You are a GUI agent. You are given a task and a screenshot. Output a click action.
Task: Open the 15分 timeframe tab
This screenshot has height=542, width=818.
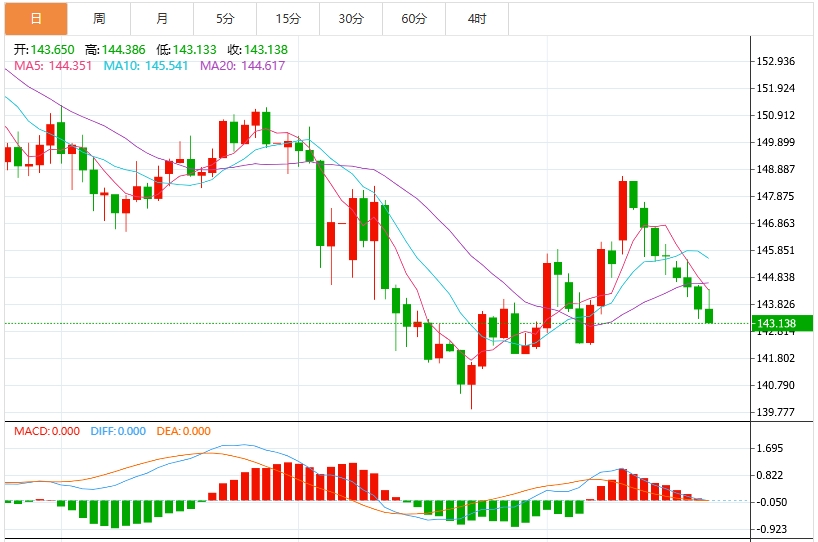(x=288, y=19)
